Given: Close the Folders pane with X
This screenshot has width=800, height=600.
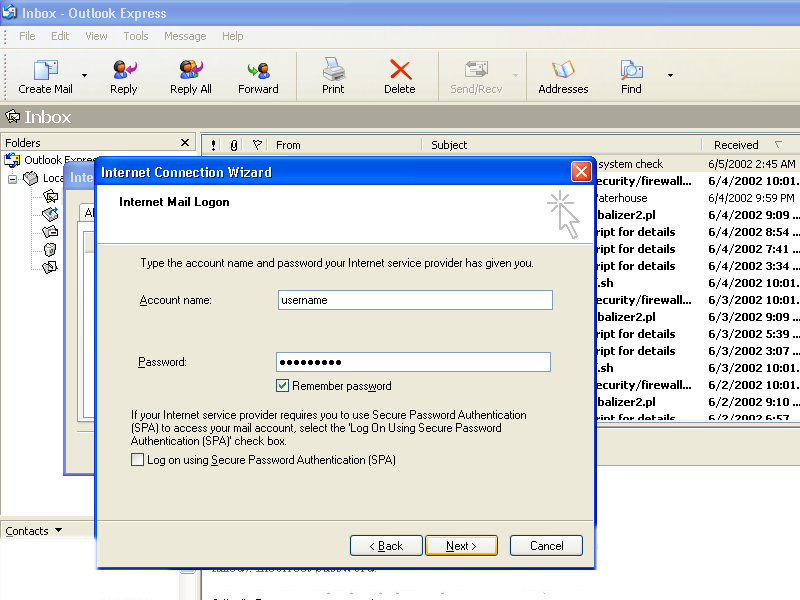Looking at the screenshot, I should pyautogui.click(x=185, y=142).
